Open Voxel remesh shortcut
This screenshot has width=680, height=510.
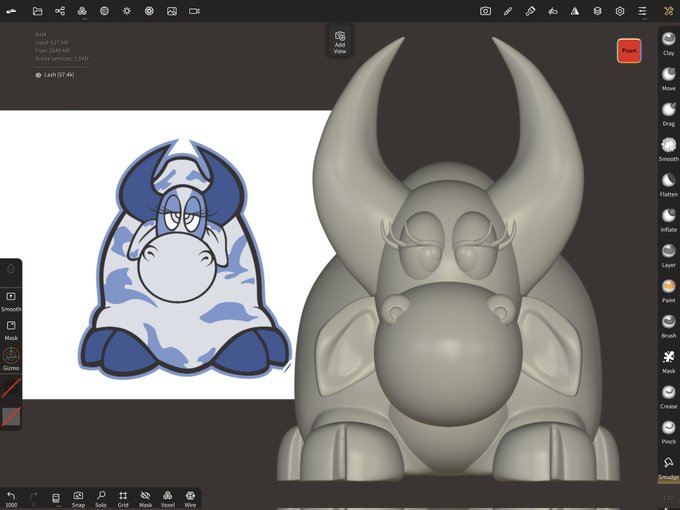tap(168, 499)
